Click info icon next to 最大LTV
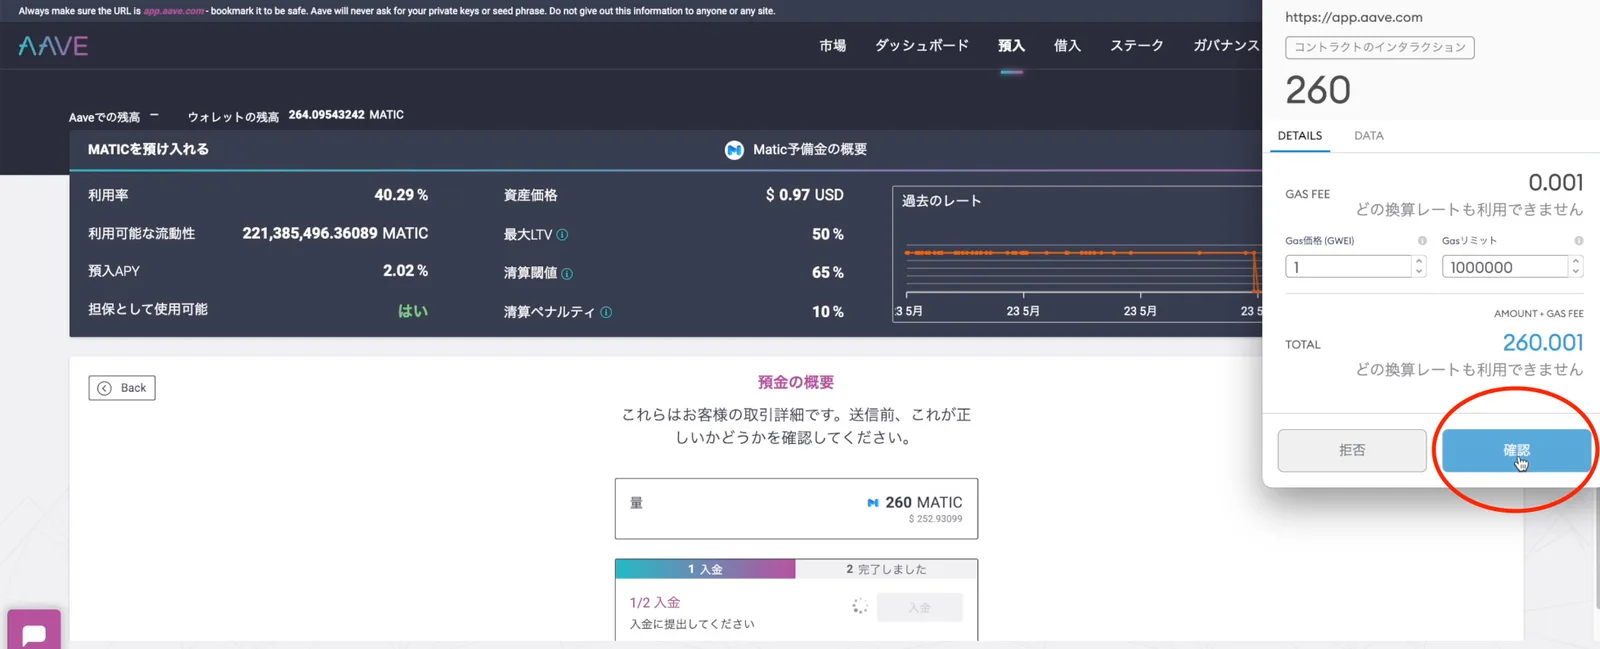1600x649 pixels. pos(562,235)
